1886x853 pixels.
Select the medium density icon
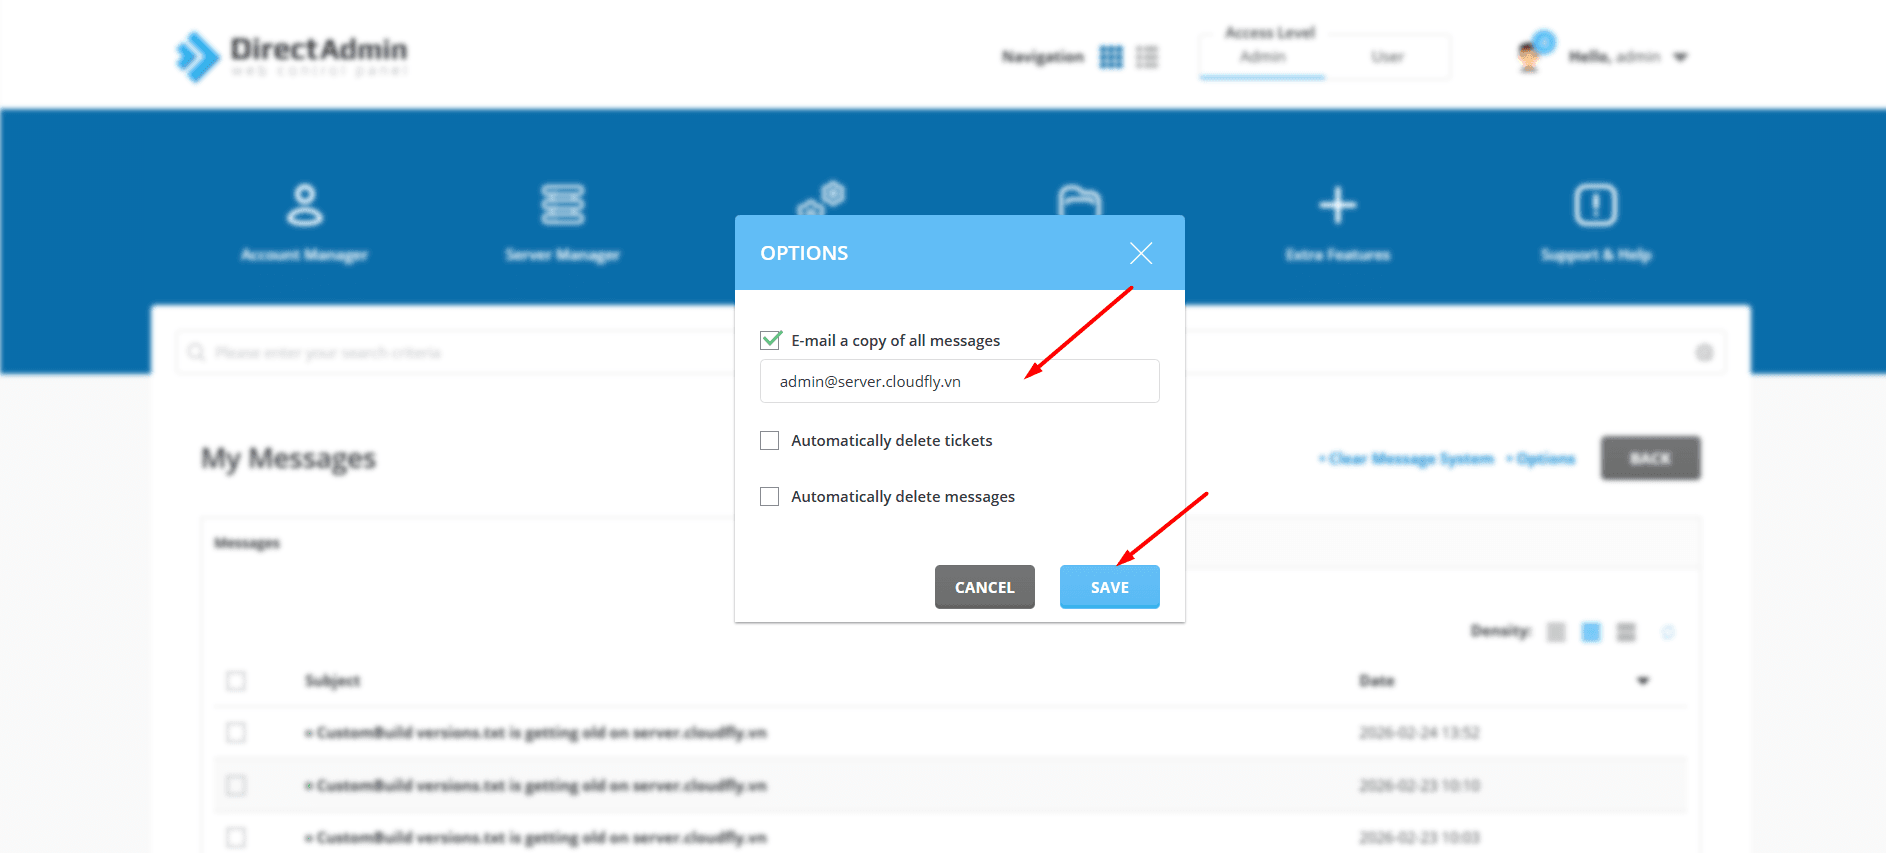1590,632
